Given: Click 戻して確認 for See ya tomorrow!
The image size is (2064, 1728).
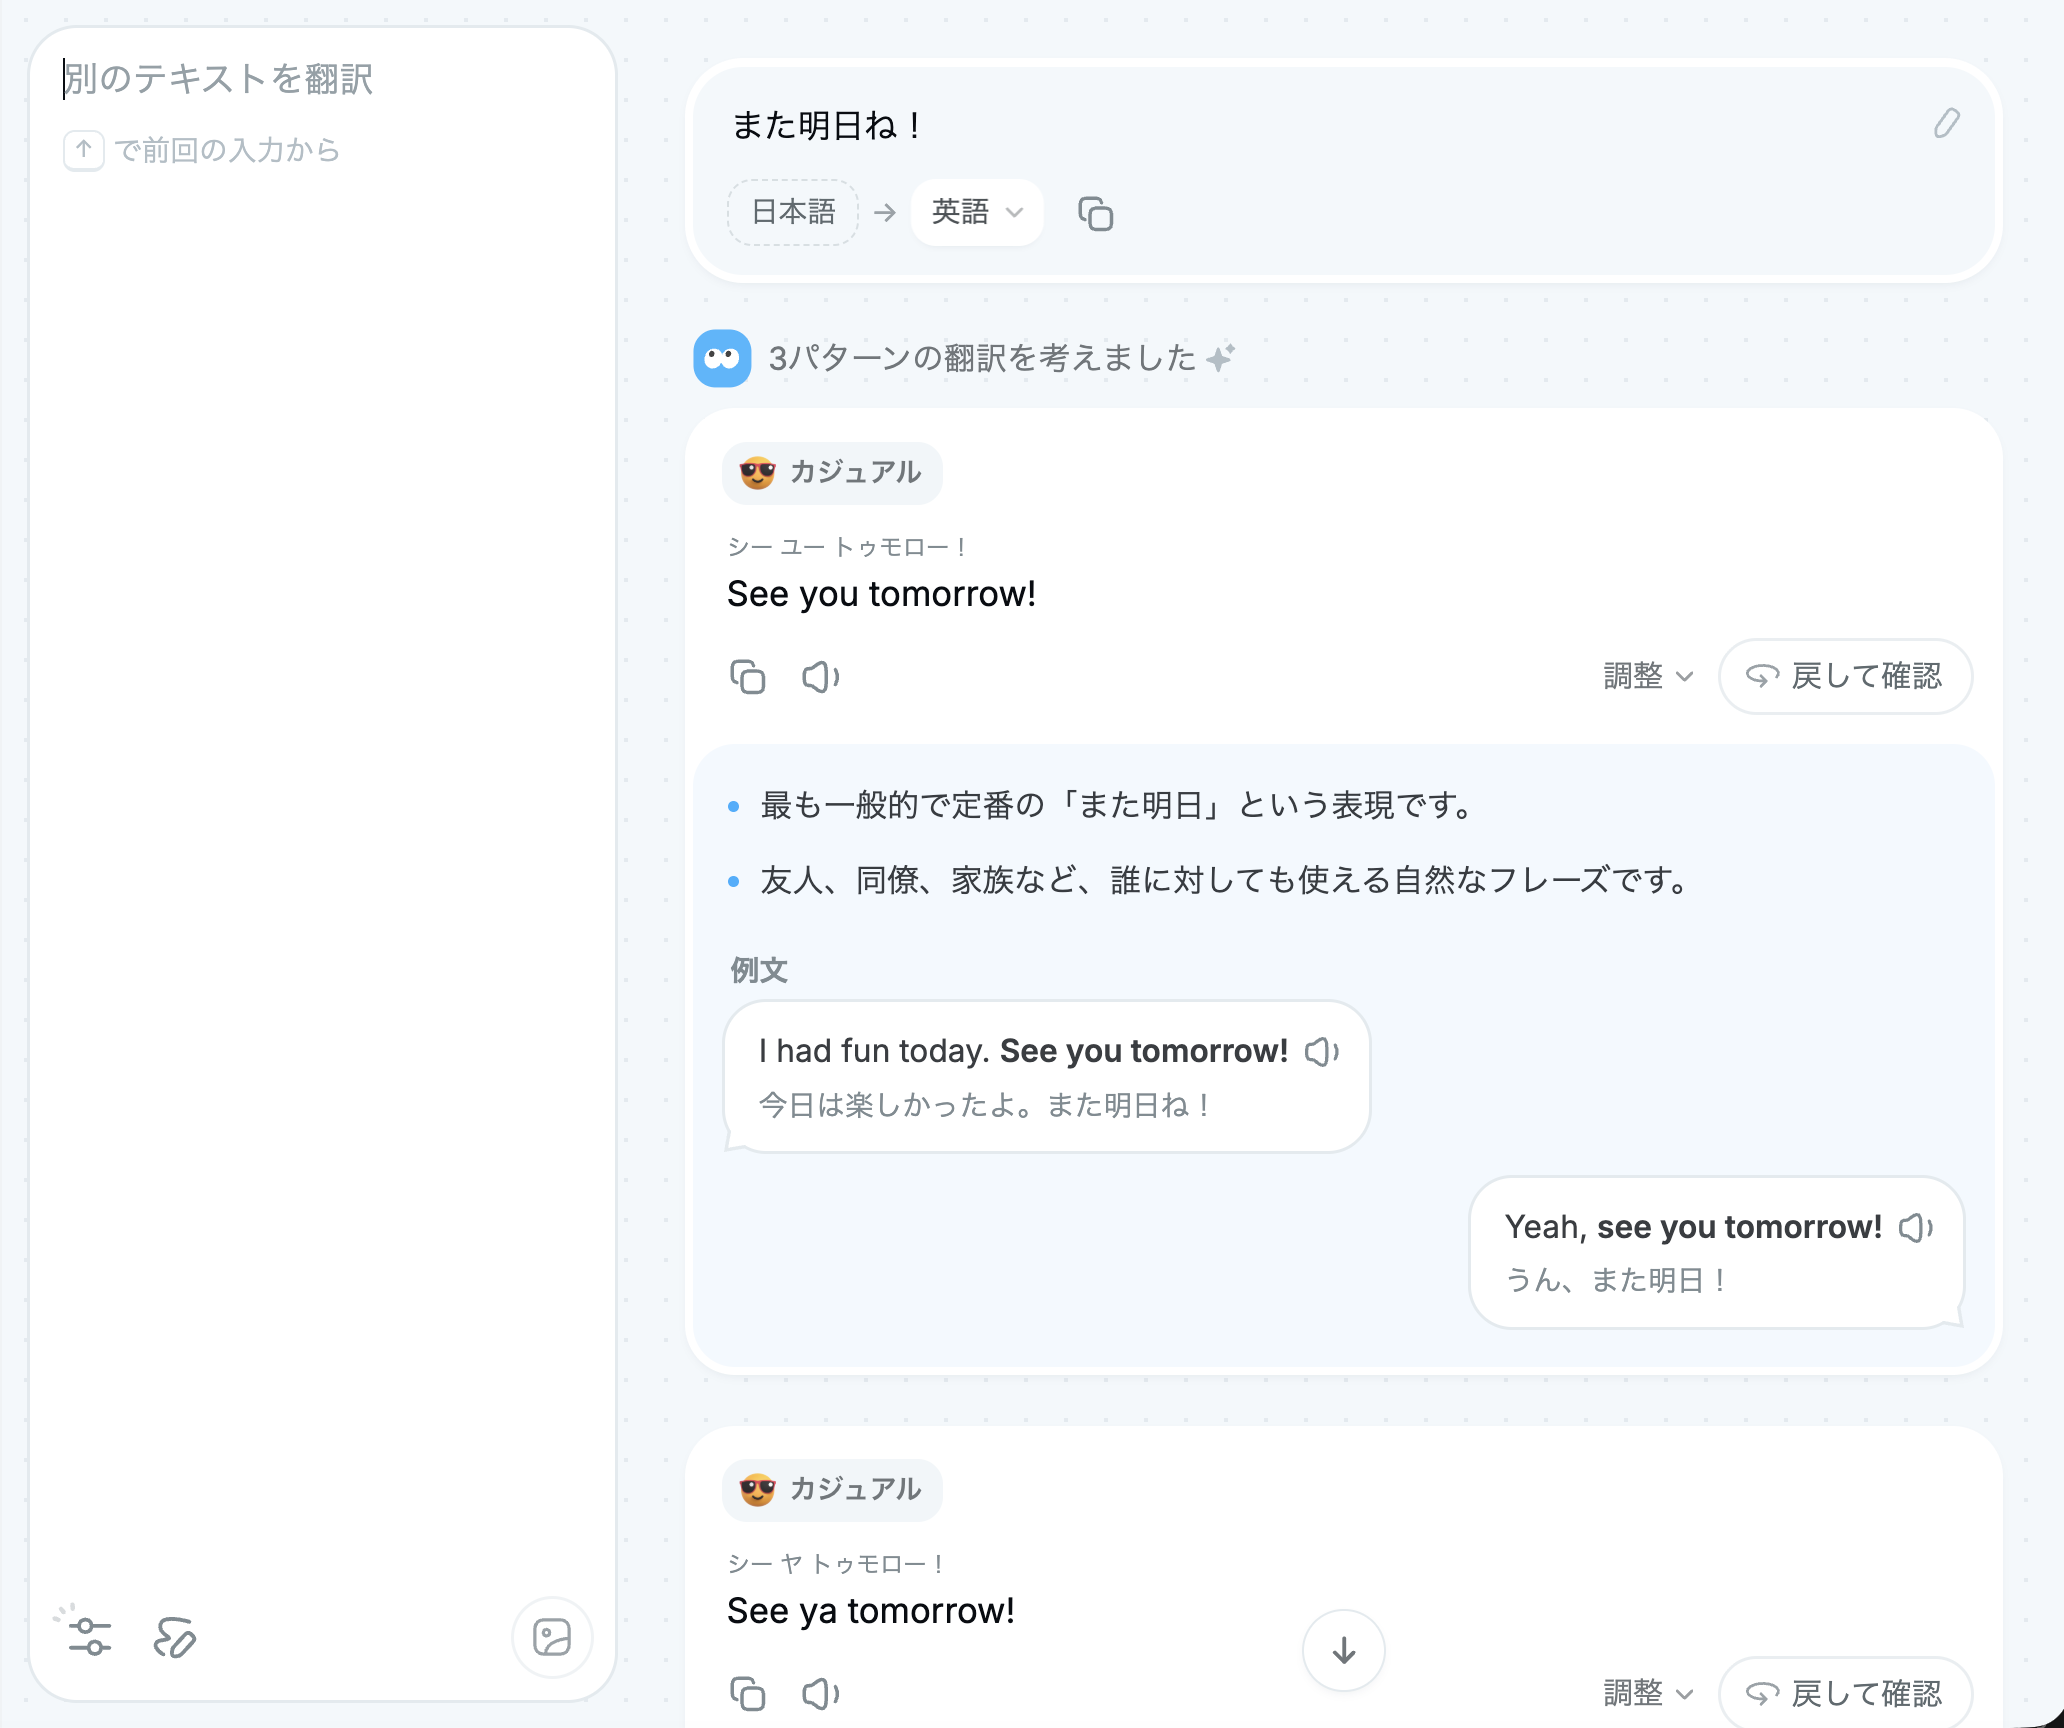Looking at the screenshot, I should [1845, 1693].
